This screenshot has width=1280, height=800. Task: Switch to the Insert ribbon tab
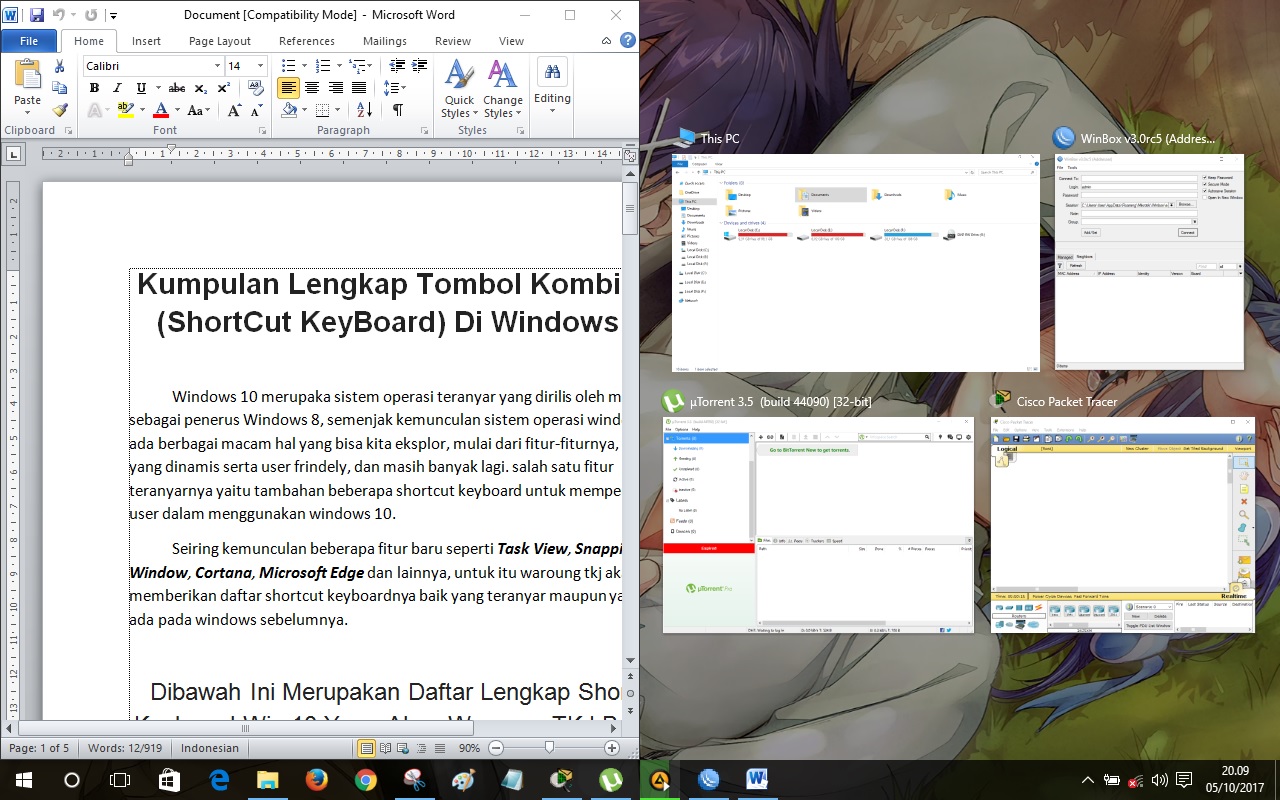(146, 41)
